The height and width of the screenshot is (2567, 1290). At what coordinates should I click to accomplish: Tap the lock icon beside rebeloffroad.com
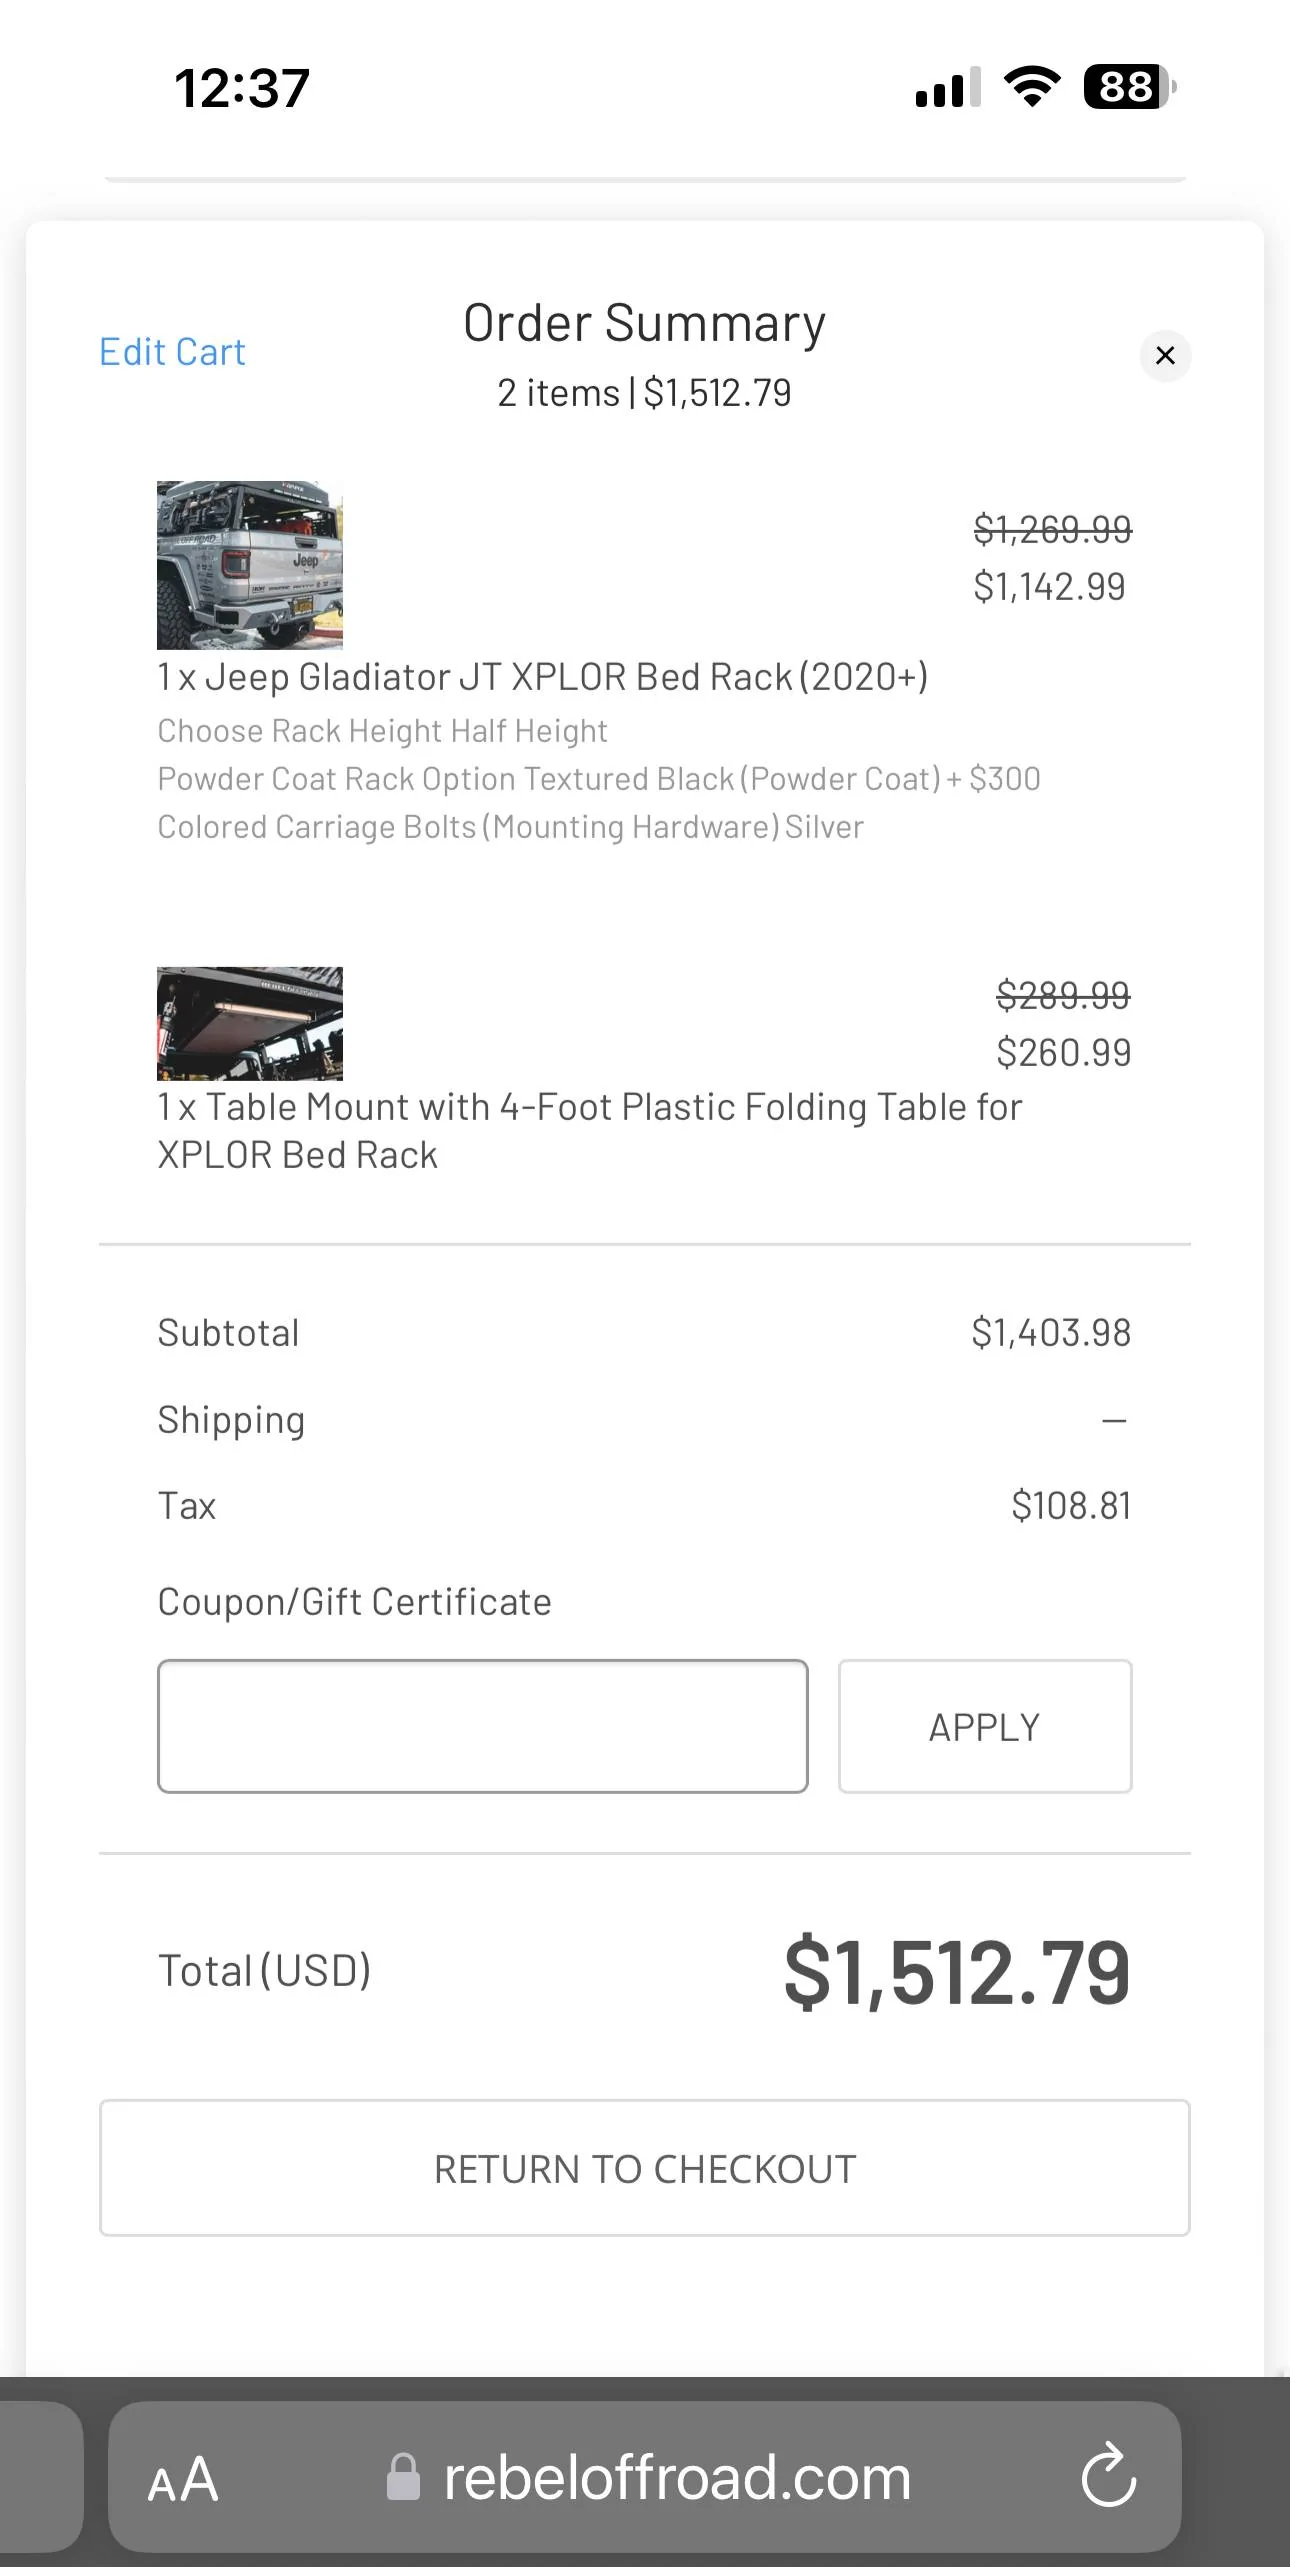coord(403,2476)
